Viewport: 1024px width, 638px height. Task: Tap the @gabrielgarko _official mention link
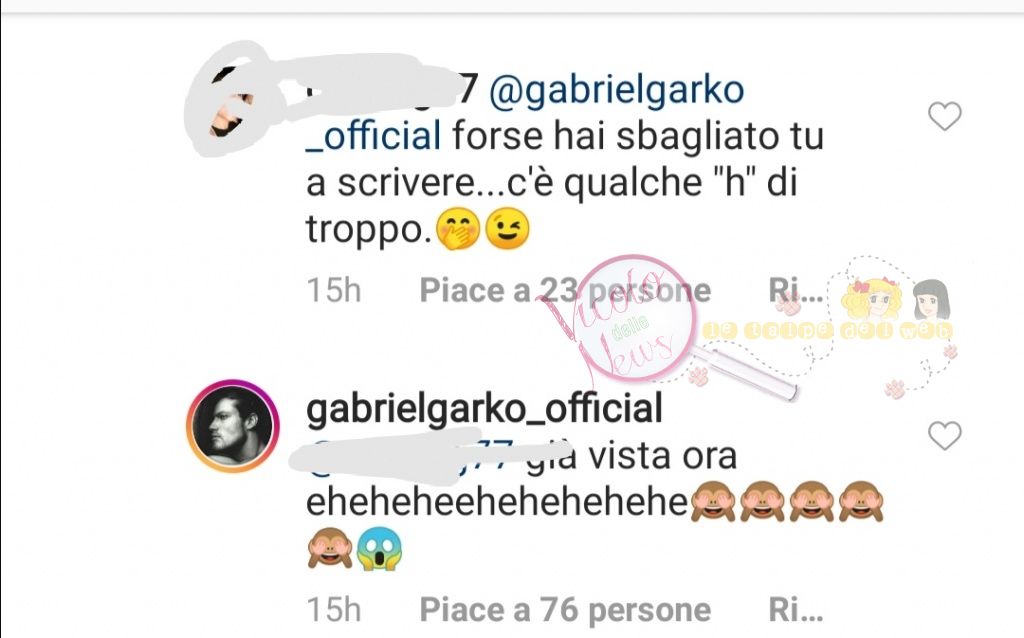pos(525,112)
